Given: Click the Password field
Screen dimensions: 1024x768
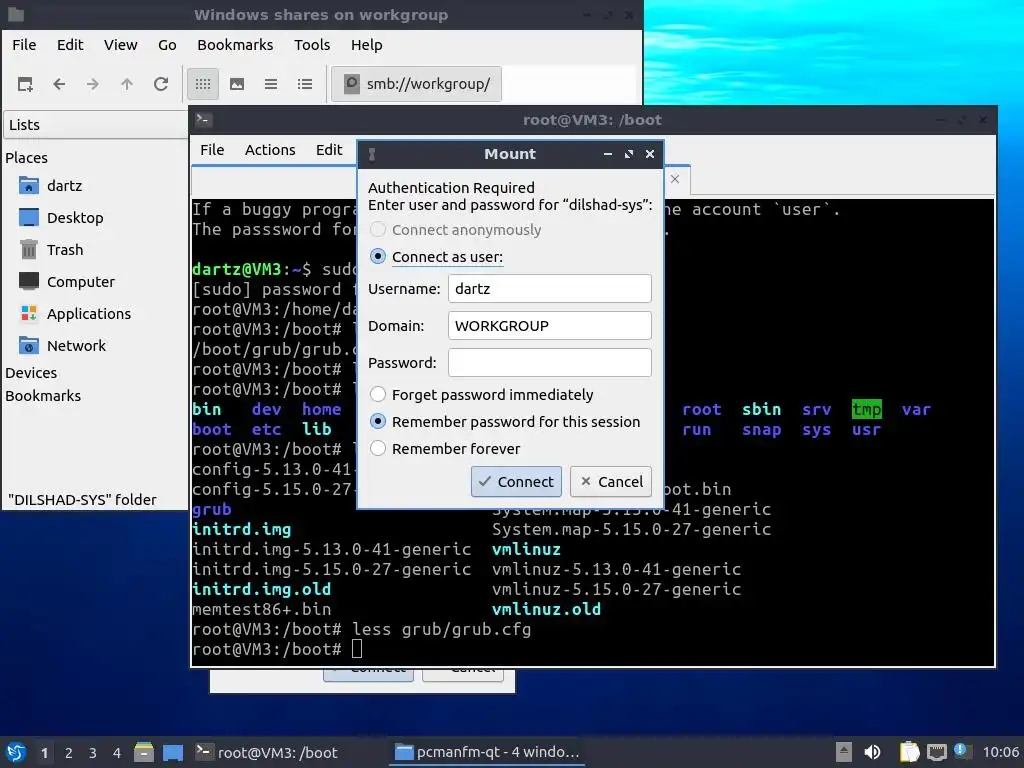Looking at the screenshot, I should (550, 363).
